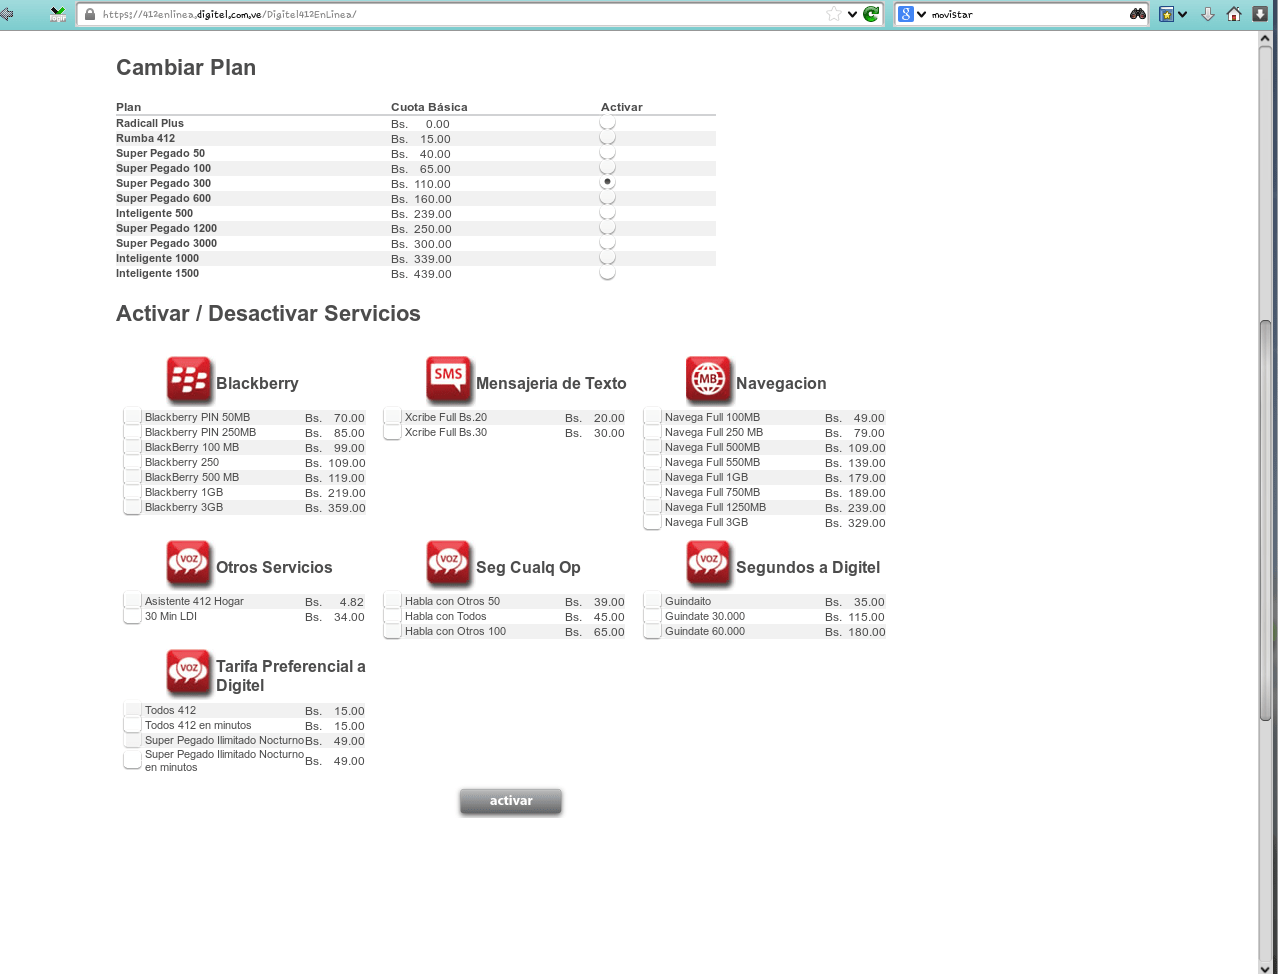Click the Otros Servicios voz icon
Screen dimensions: 1278x974
click(189, 564)
